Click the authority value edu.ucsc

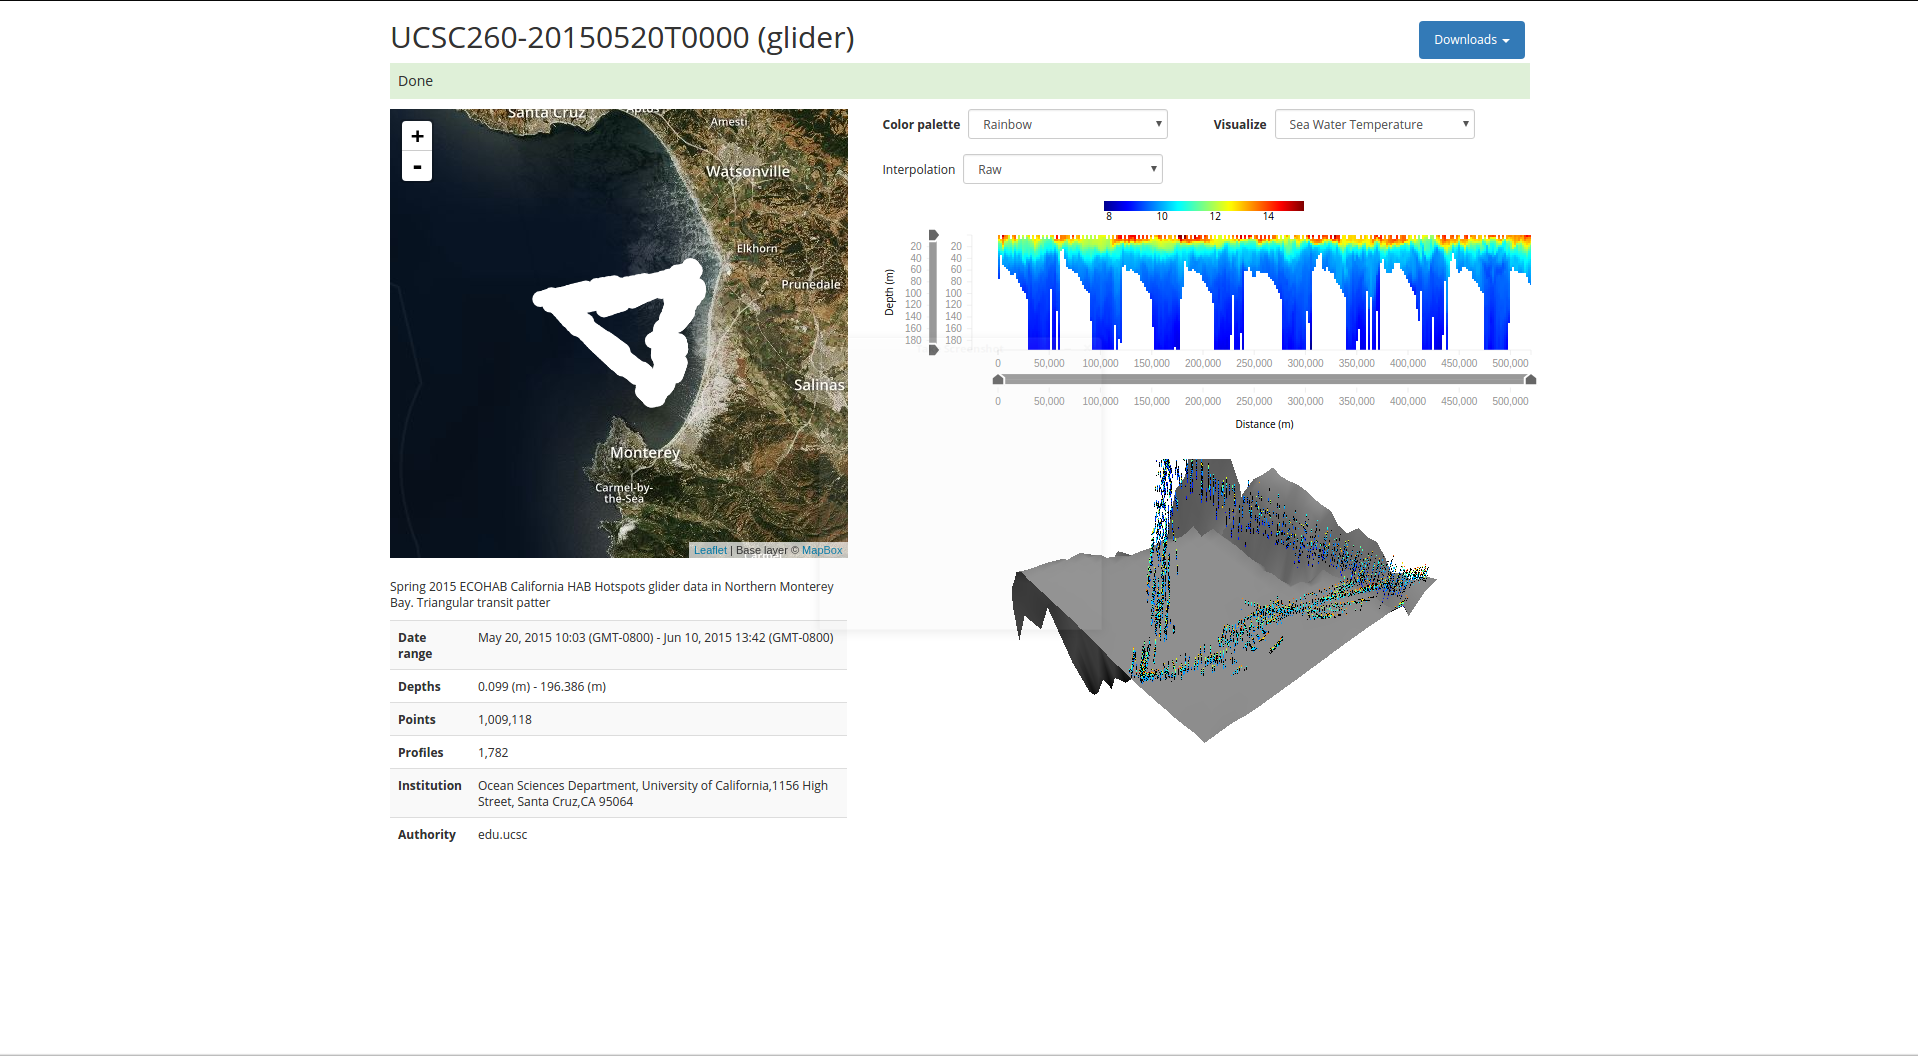click(502, 835)
